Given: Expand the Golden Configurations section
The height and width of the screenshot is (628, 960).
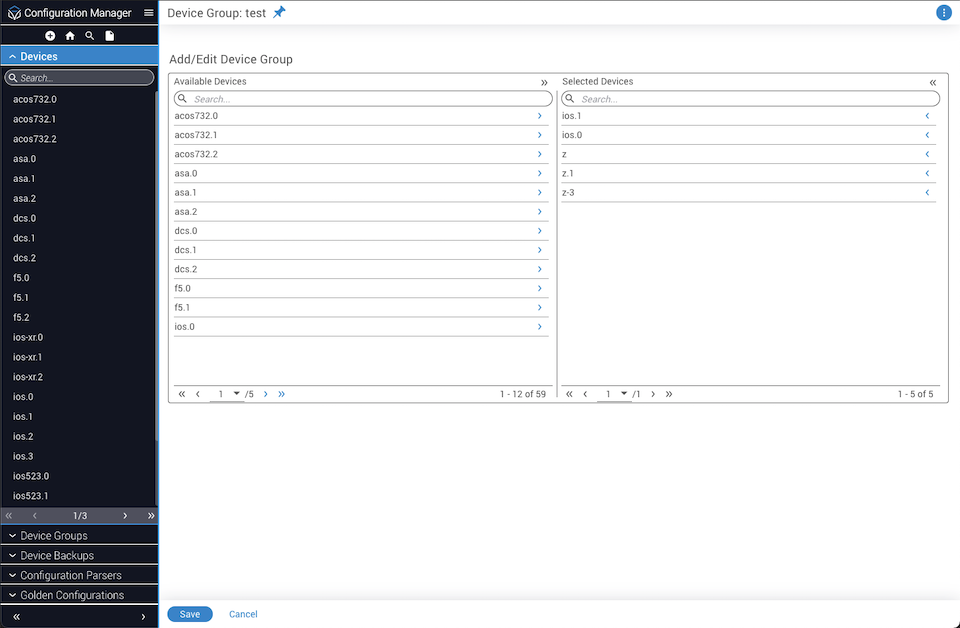Looking at the screenshot, I should click(x=80, y=595).
